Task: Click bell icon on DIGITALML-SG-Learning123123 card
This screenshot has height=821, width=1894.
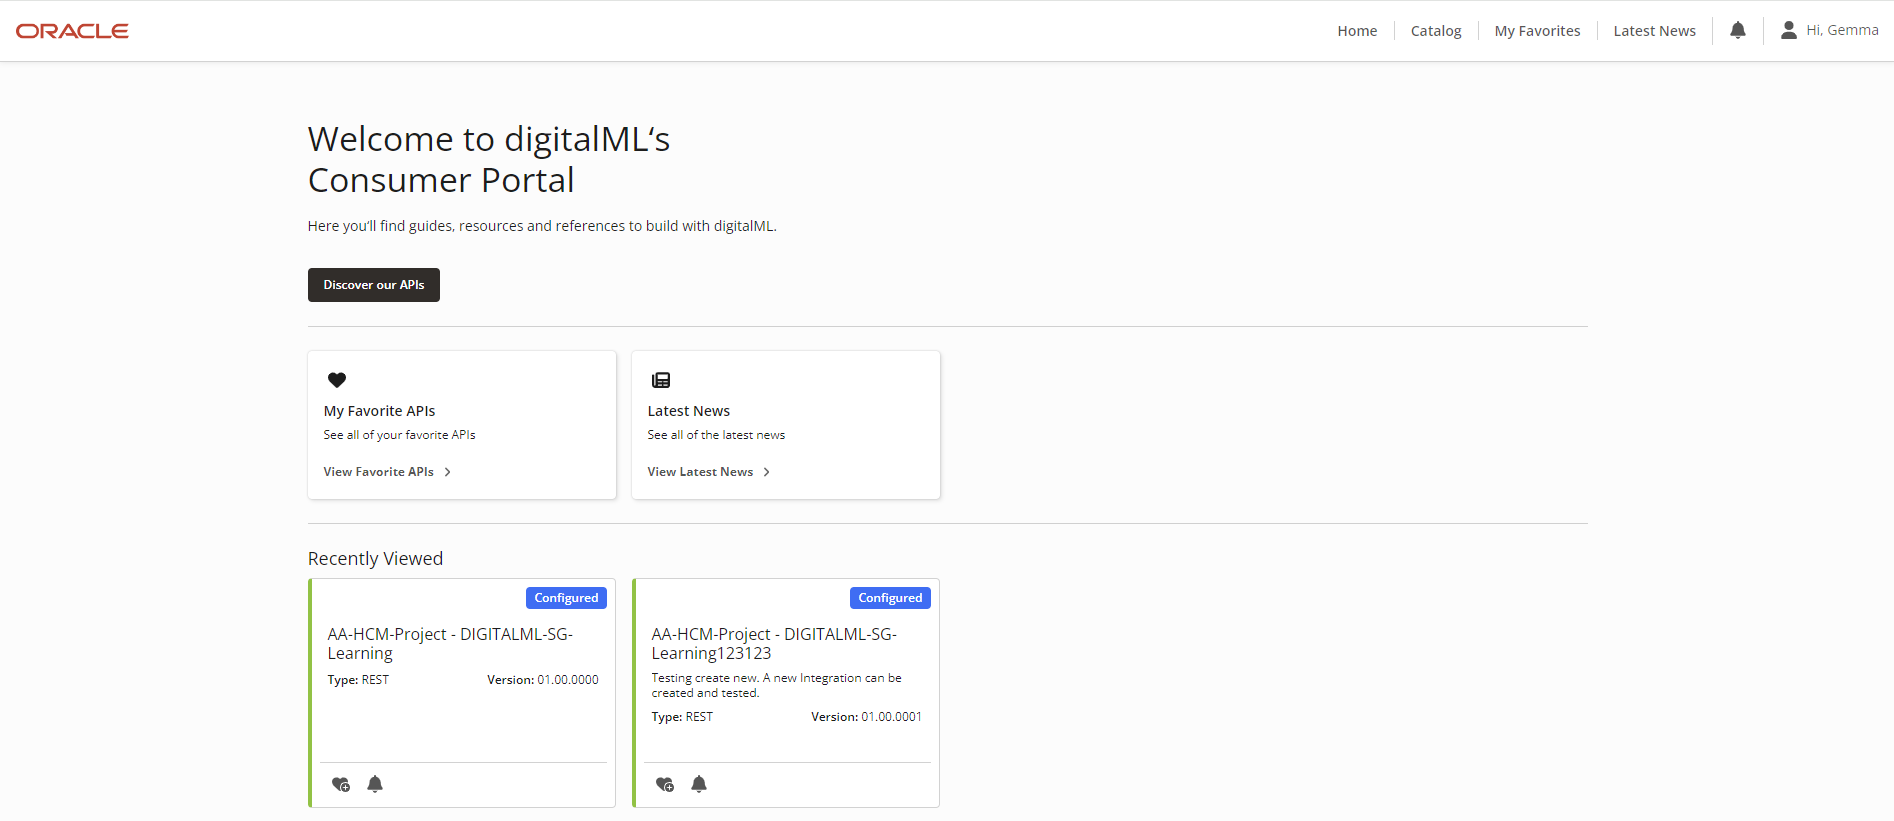Action: pos(699,784)
